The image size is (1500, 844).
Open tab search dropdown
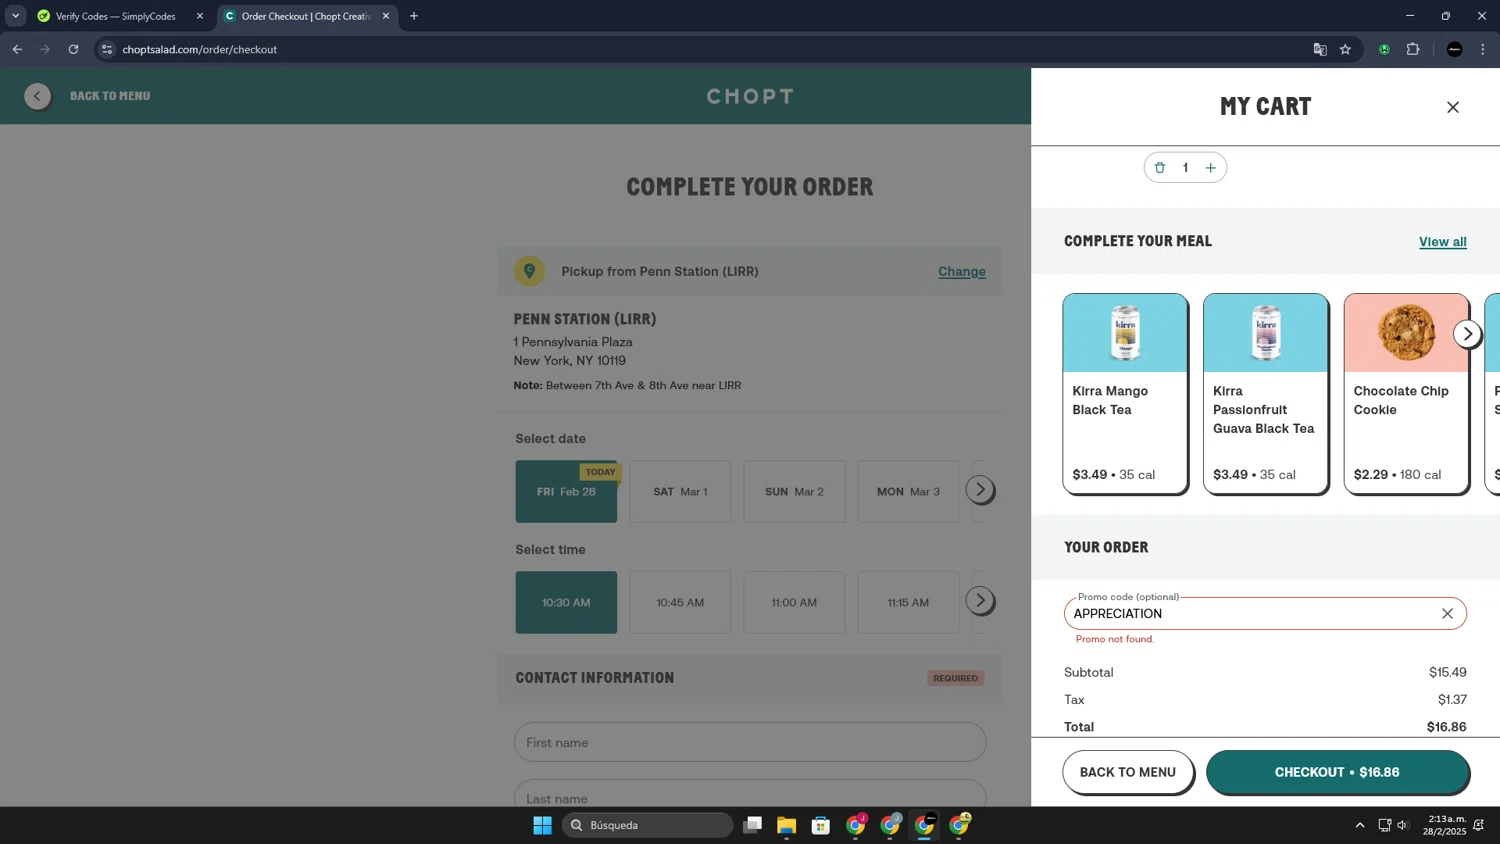tap(15, 16)
